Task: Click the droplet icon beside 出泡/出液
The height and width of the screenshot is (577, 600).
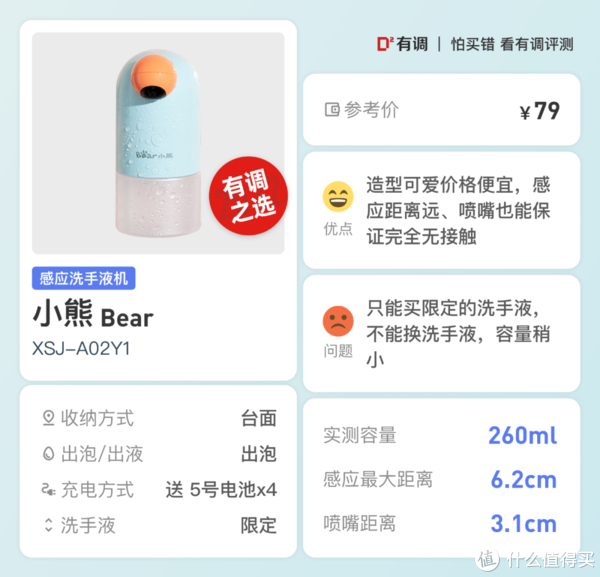Action: click(x=48, y=454)
